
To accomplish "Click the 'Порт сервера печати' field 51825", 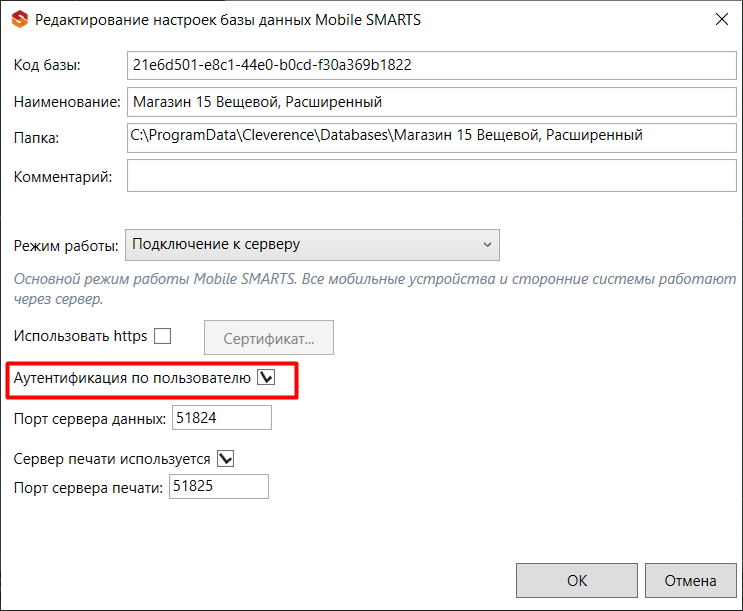I will coord(219,486).
